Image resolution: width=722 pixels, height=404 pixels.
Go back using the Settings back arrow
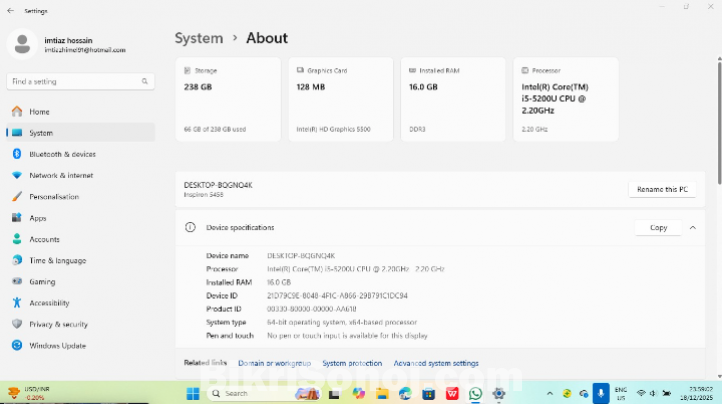pos(11,11)
